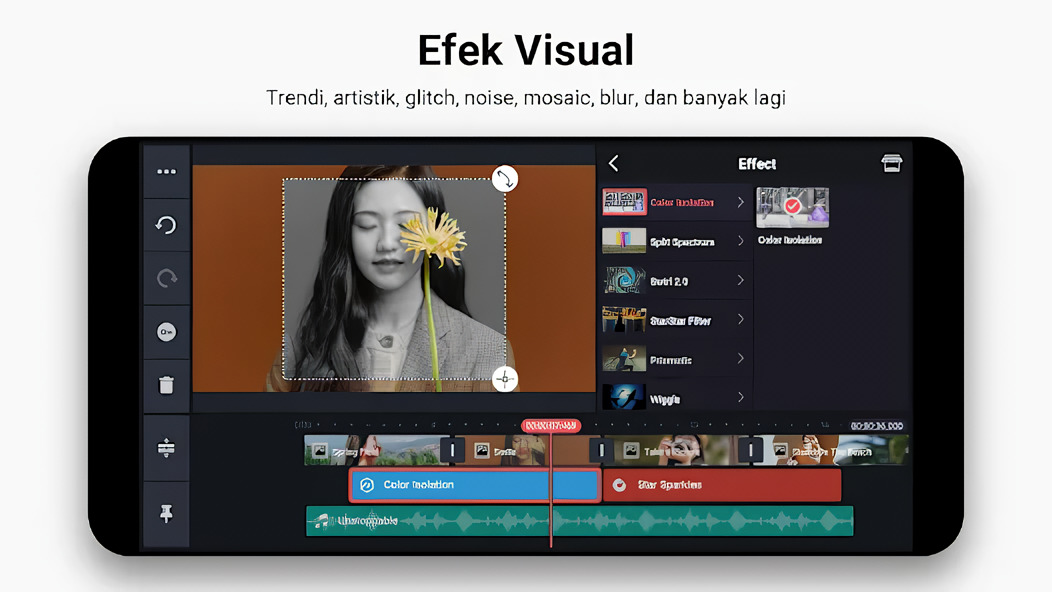Click the undo arrow icon
This screenshot has width=1052, height=592.
tap(166, 225)
